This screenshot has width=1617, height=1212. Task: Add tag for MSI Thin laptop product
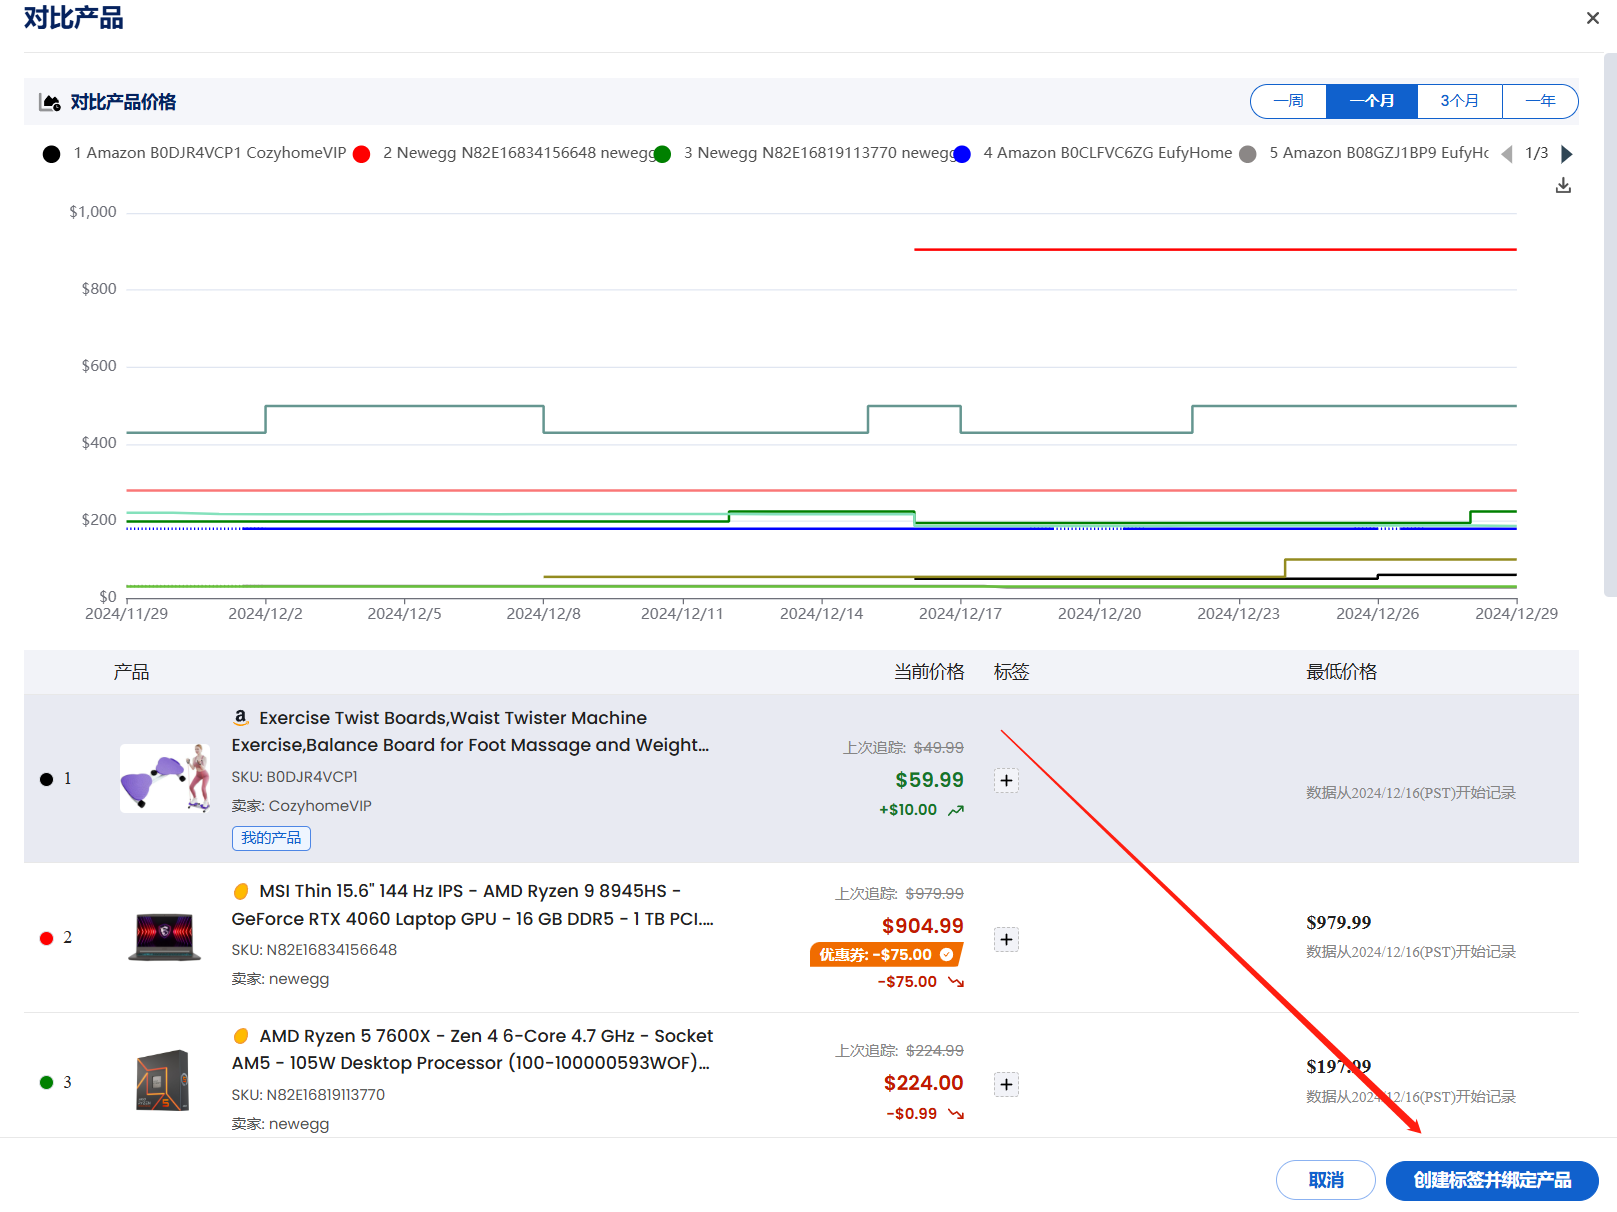1007,940
